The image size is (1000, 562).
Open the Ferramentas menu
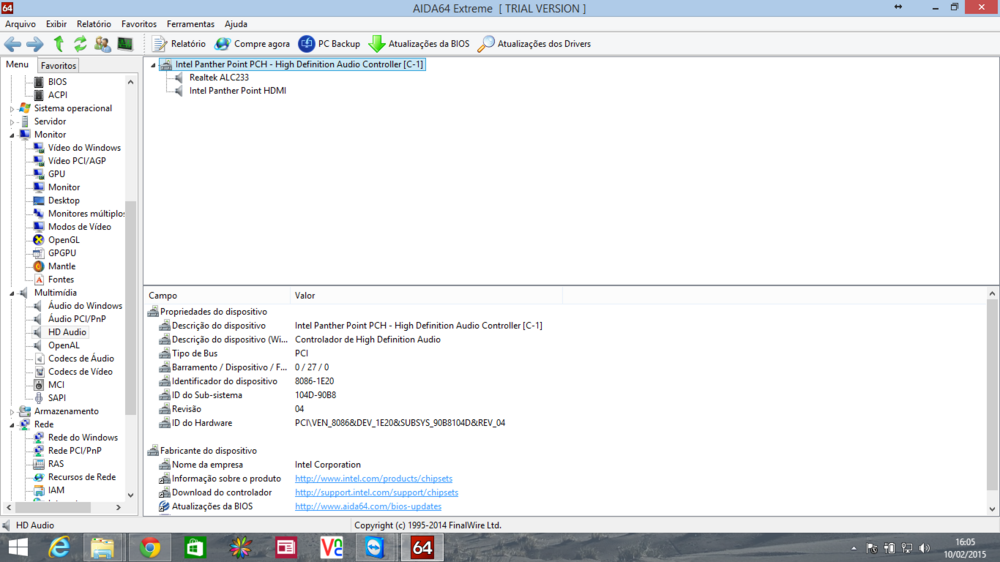[190, 24]
